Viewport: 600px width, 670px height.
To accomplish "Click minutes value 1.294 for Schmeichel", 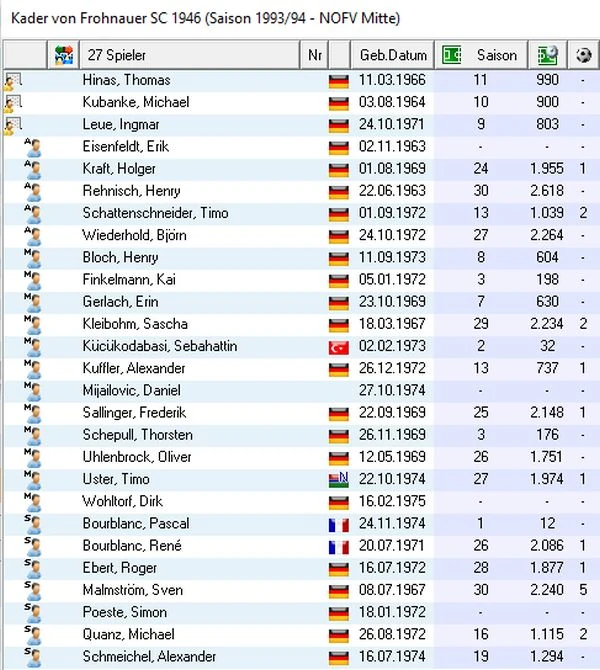I will tap(547, 657).
